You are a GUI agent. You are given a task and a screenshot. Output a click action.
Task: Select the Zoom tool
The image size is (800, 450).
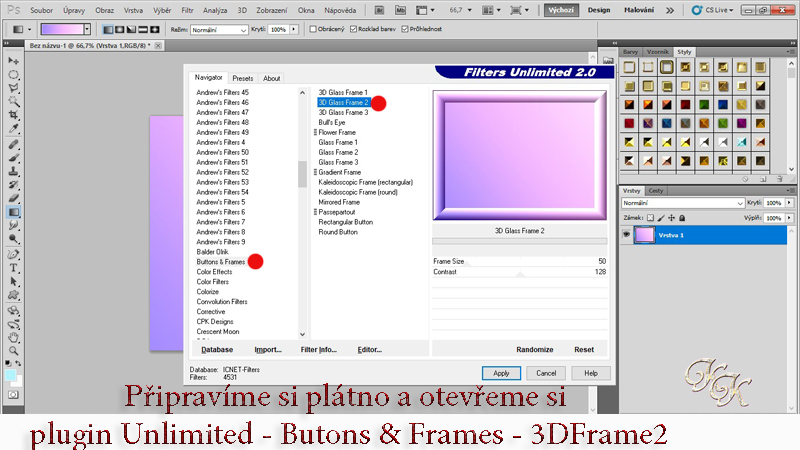click(13, 351)
